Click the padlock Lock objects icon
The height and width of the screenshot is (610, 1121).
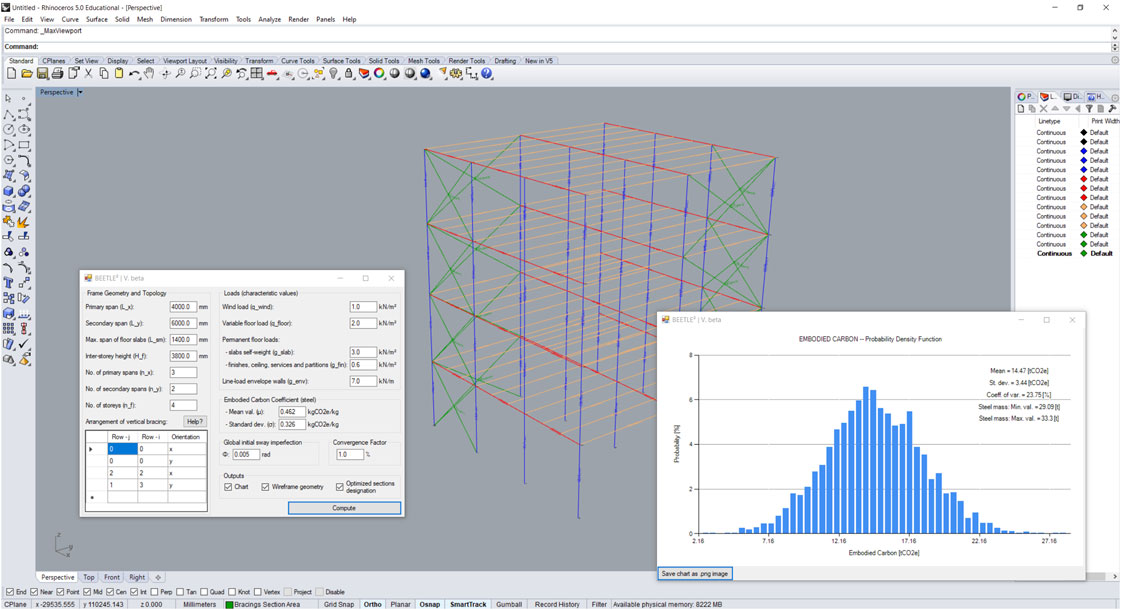pos(349,74)
